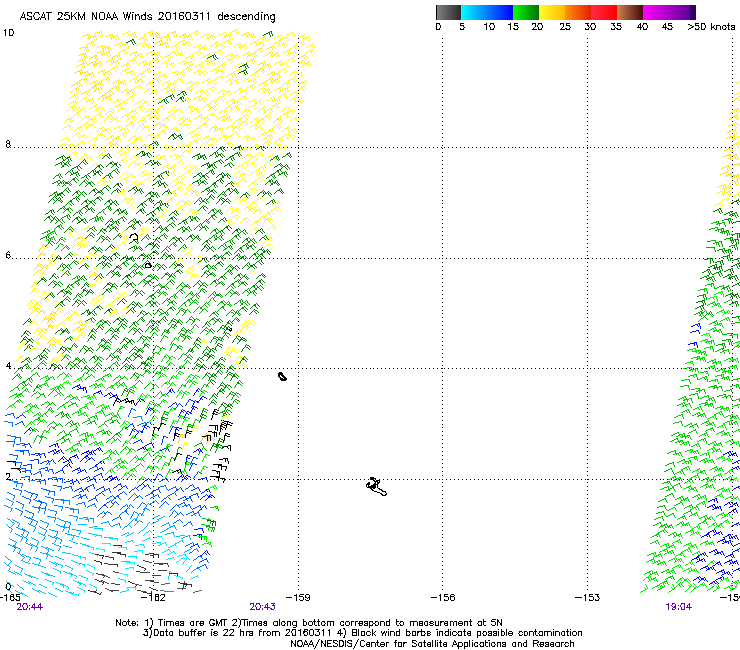Click the orange 25-30 knots legend swatch
The image size is (740, 650).
578,12
